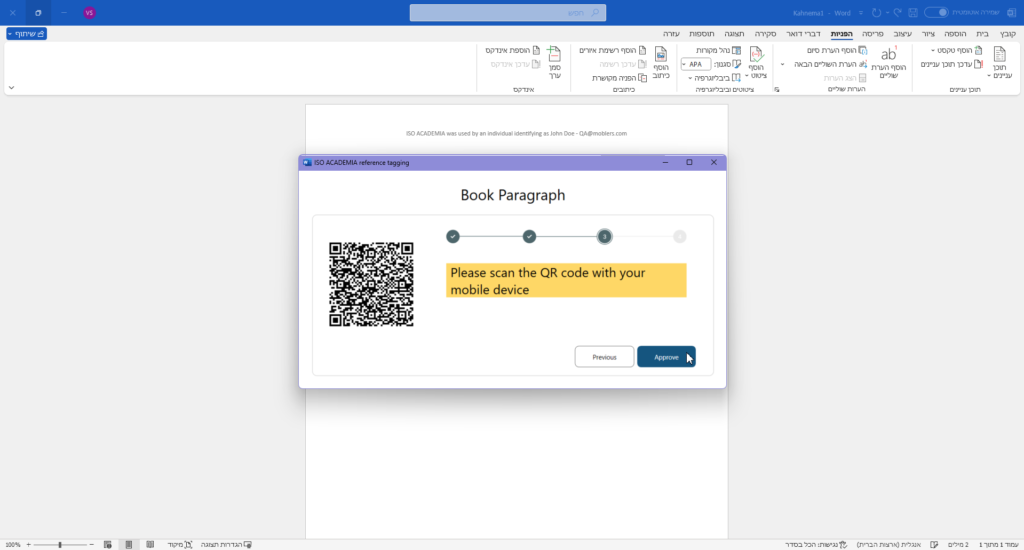The height and width of the screenshot is (550, 1024).
Task: Click Update Index (עדכן אינדקס)
Action: click(515, 64)
